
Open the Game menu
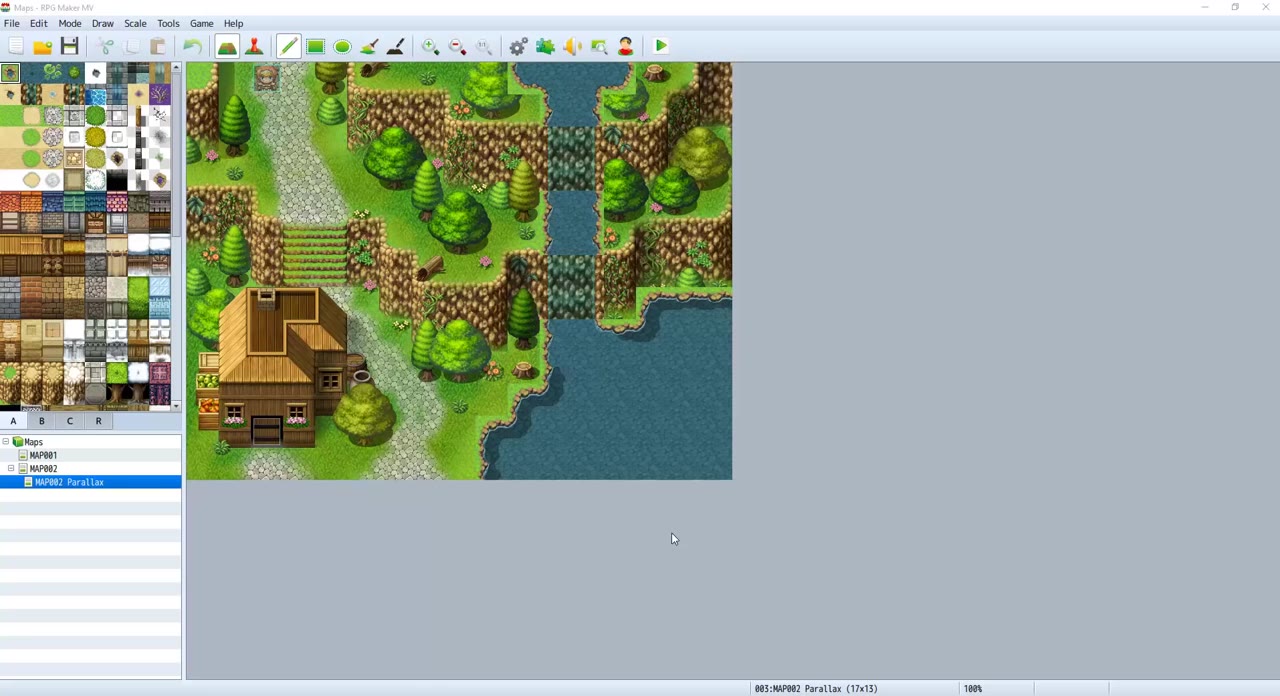pyautogui.click(x=201, y=23)
